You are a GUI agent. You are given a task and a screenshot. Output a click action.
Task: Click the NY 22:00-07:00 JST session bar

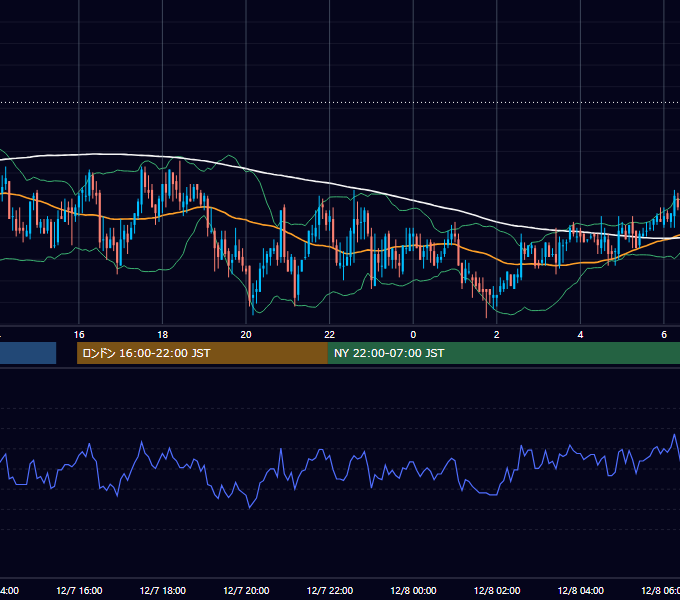[503, 353]
